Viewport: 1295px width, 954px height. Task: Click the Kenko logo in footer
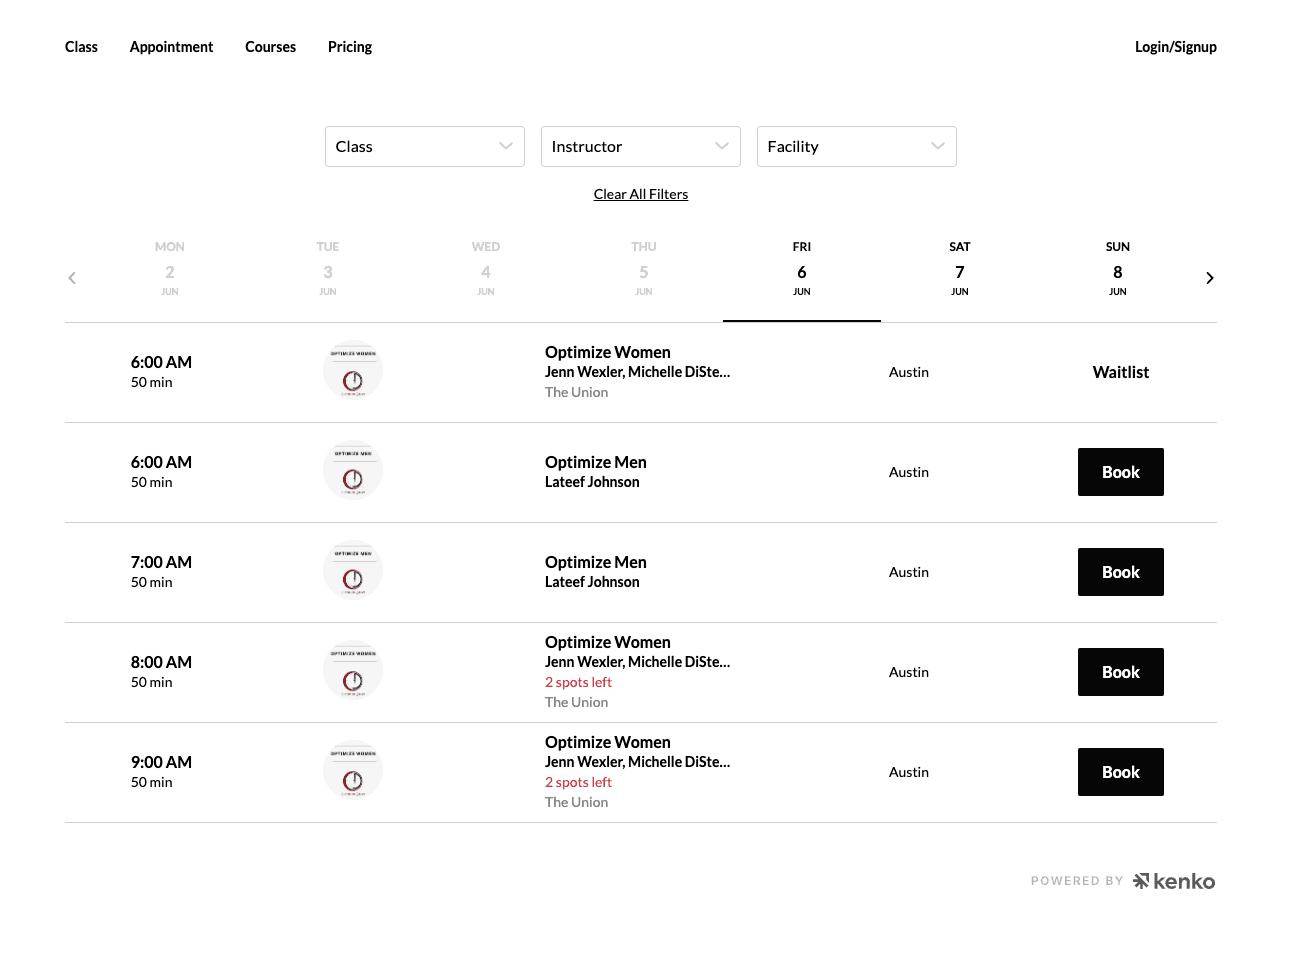tap(1174, 881)
